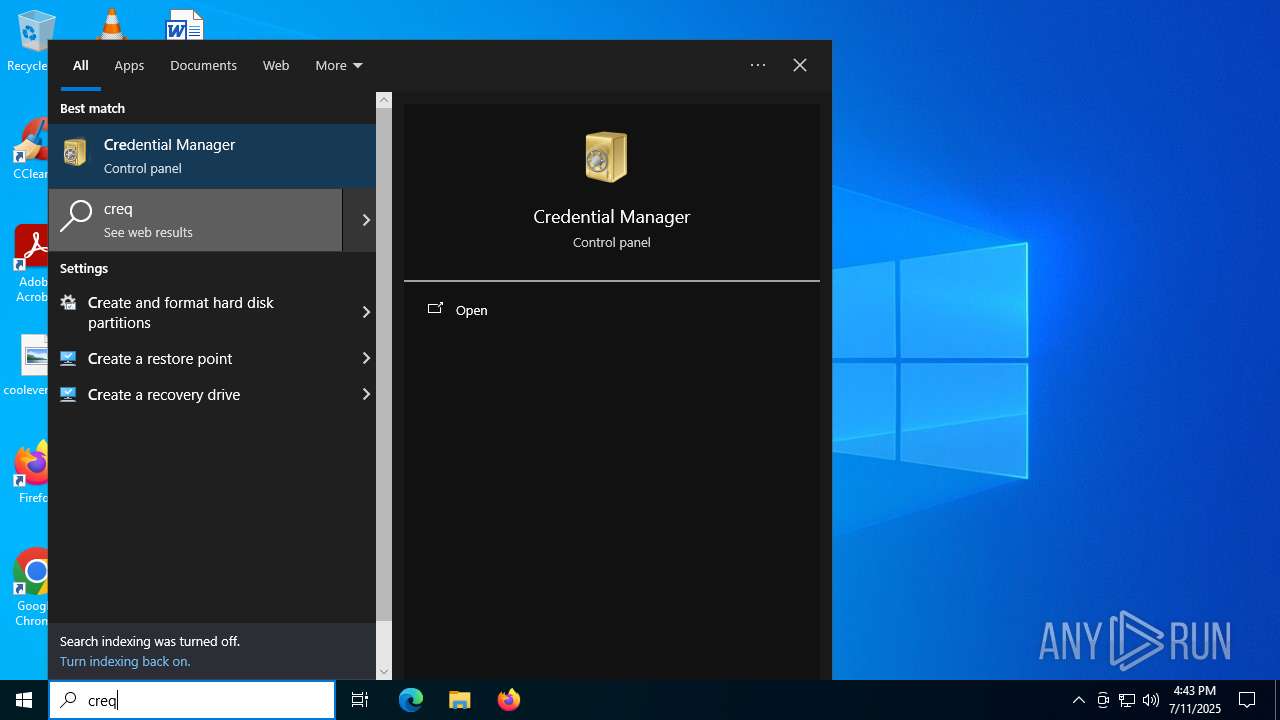
Task: Select Create a restore point result
Action: 212,358
